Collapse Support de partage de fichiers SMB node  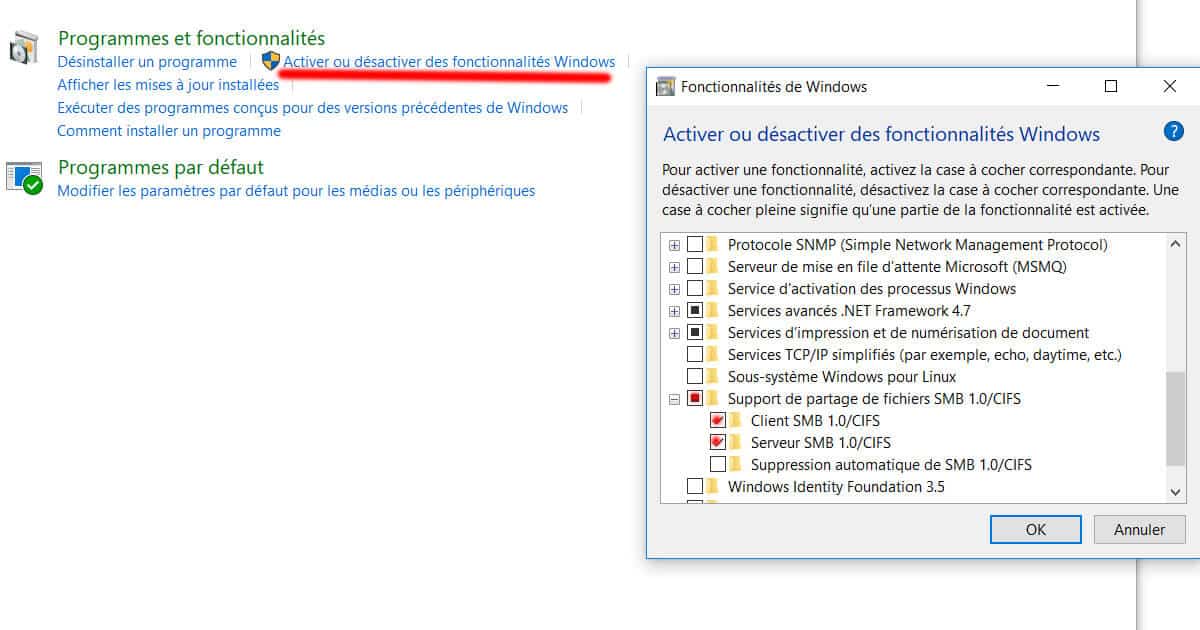(x=674, y=399)
